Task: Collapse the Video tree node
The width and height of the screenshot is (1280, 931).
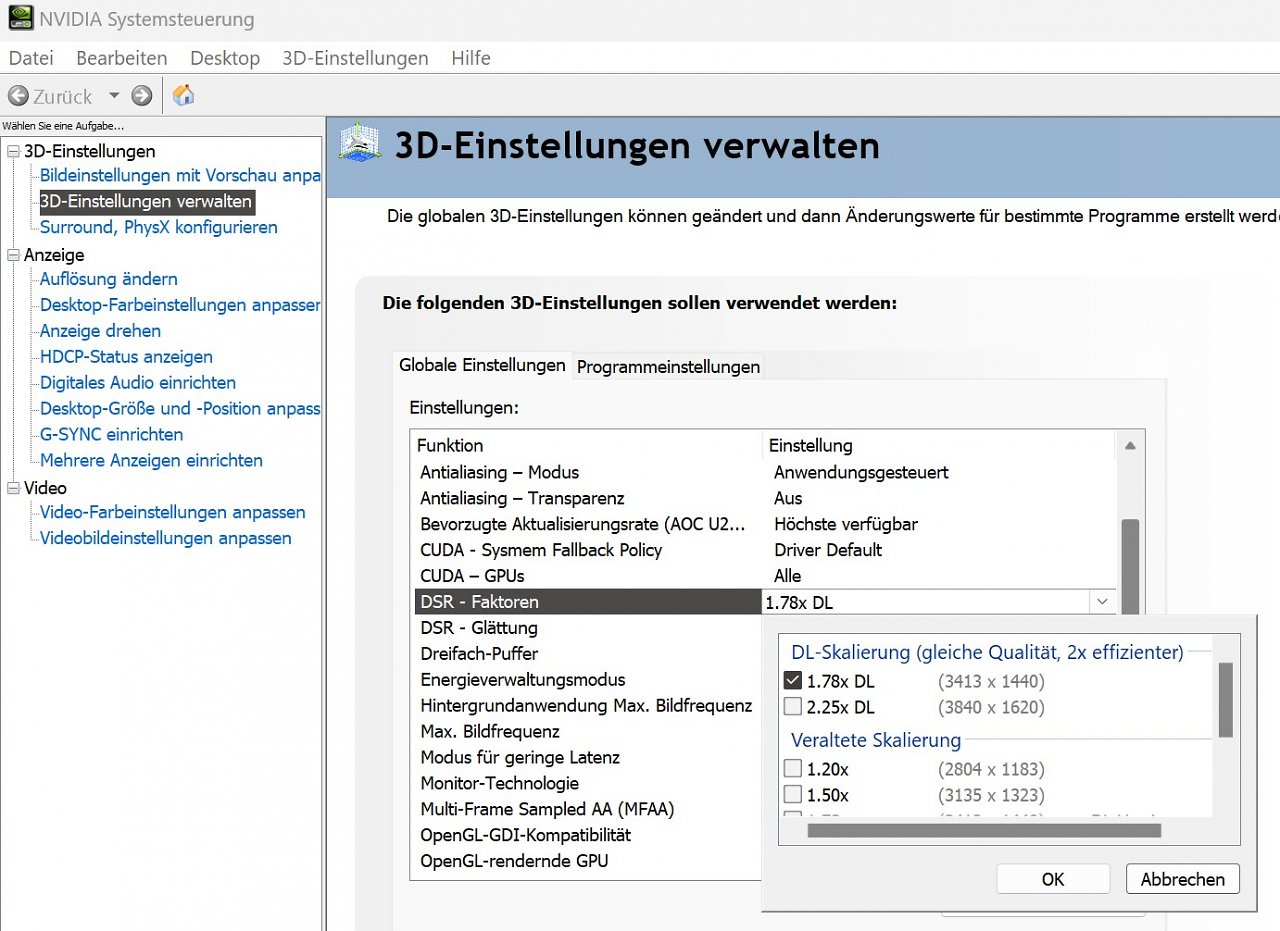Action: [13, 488]
